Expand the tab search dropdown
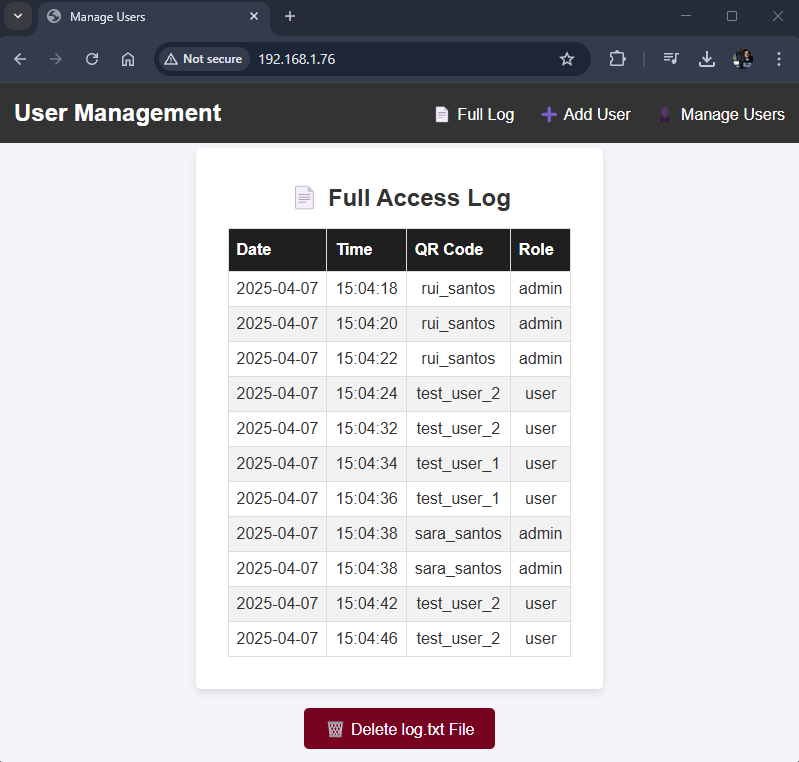799x762 pixels. 18,16
